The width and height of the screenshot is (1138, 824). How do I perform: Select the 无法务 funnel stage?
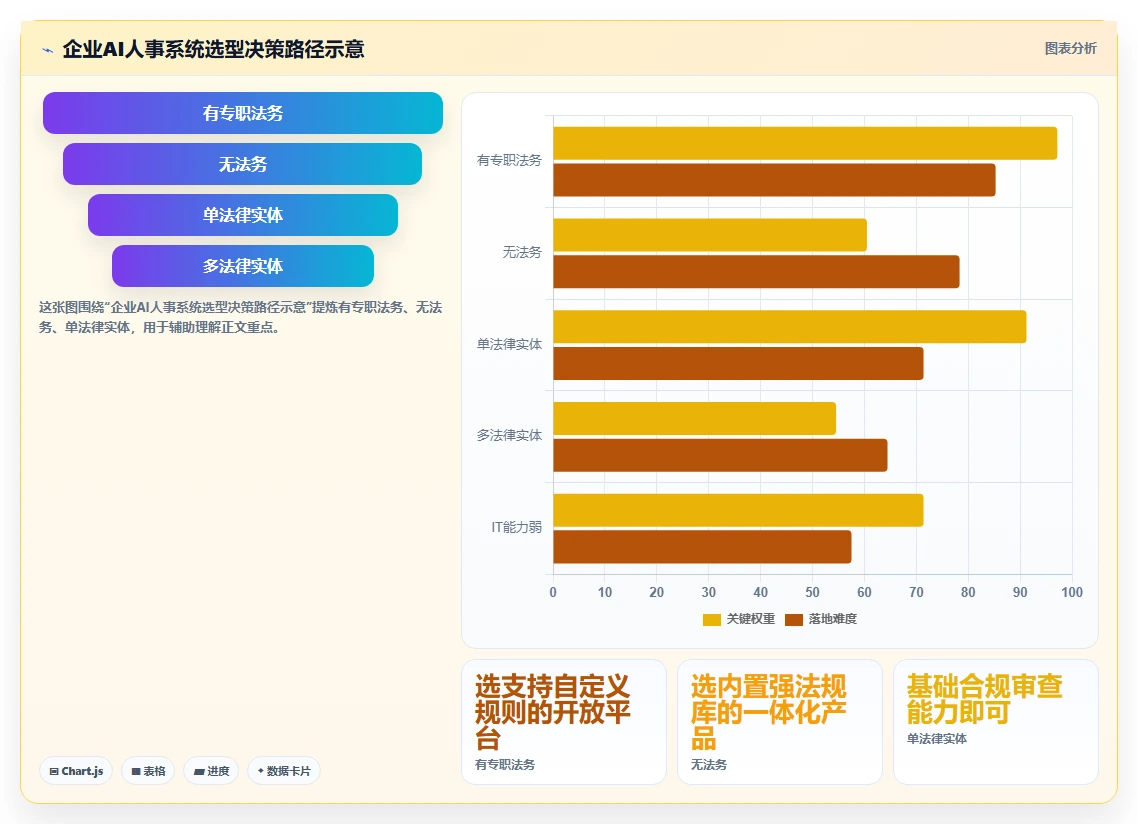tap(242, 164)
